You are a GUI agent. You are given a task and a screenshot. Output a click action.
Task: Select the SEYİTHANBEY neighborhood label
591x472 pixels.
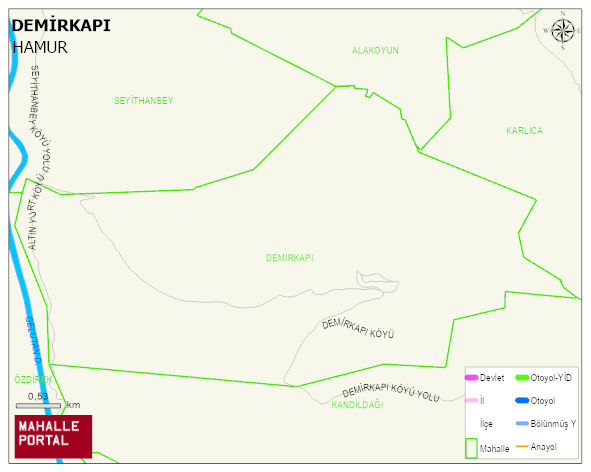[x=144, y=101]
